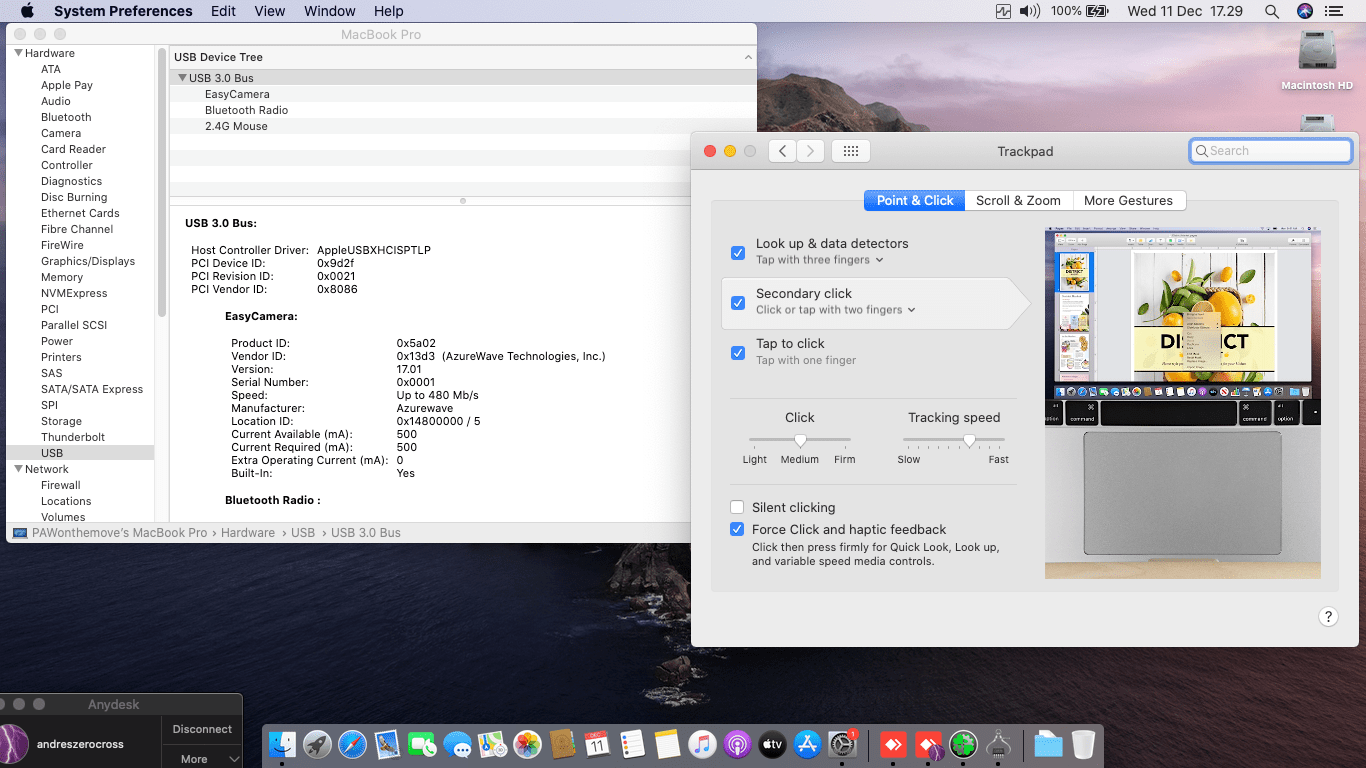Disable the Tap to click checkbox
This screenshot has width=1366, height=768.
[738, 352]
